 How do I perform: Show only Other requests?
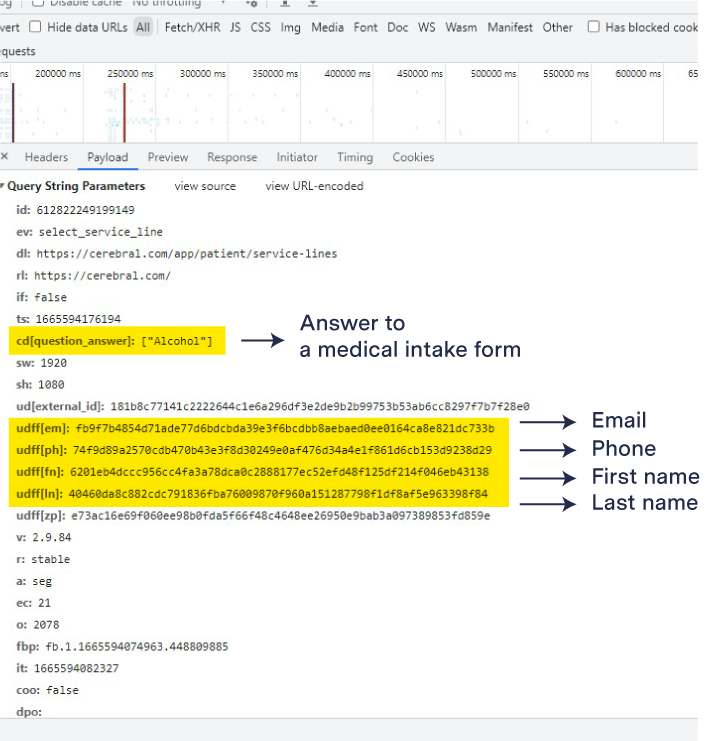tap(557, 27)
